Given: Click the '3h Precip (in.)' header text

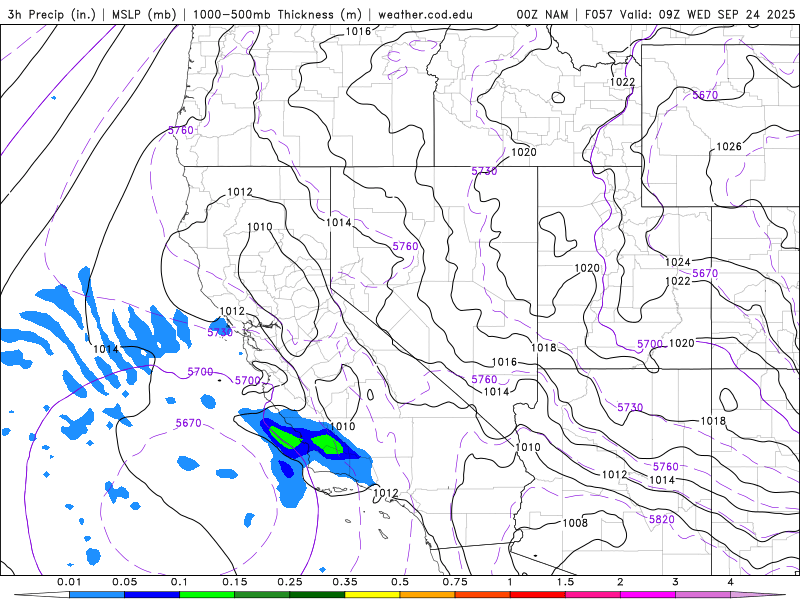Looking at the screenshot, I should (x=52, y=14).
